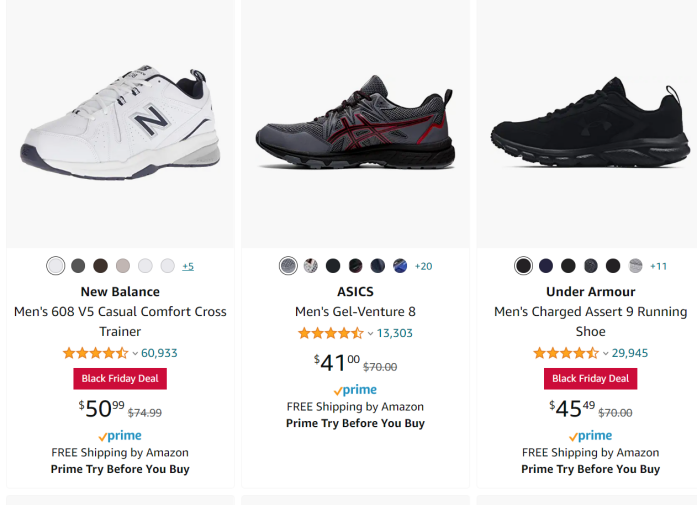Pick the blue ASICS color swatch
Screen dimensions: 698x506
pyautogui.click(x=400, y=266)
